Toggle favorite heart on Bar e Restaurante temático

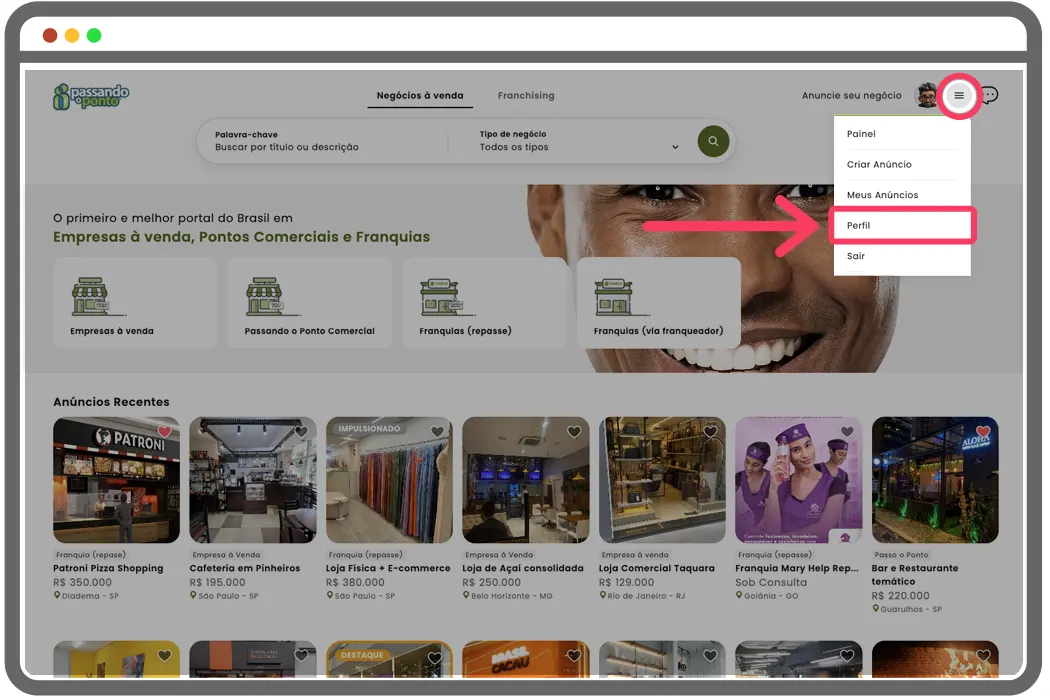(x=983, y=432)
